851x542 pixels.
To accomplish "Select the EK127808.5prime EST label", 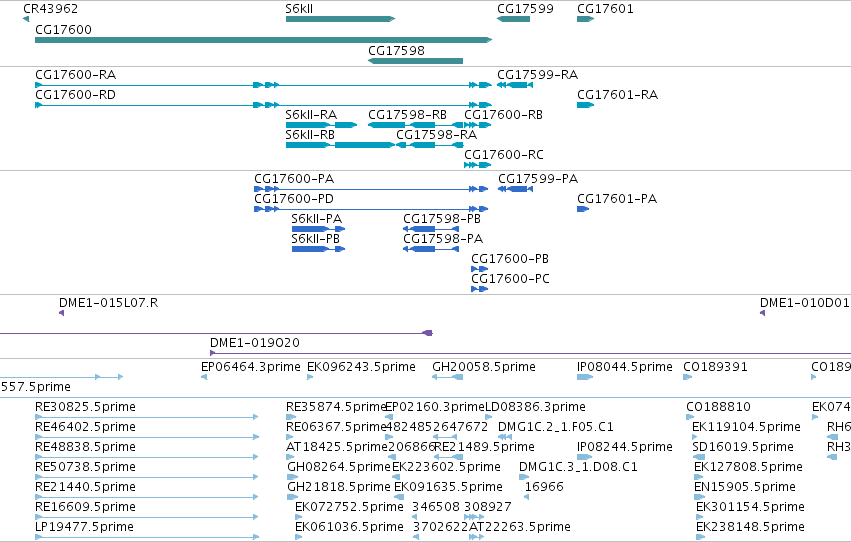I will pyautogui.click(x=748, y=468).
